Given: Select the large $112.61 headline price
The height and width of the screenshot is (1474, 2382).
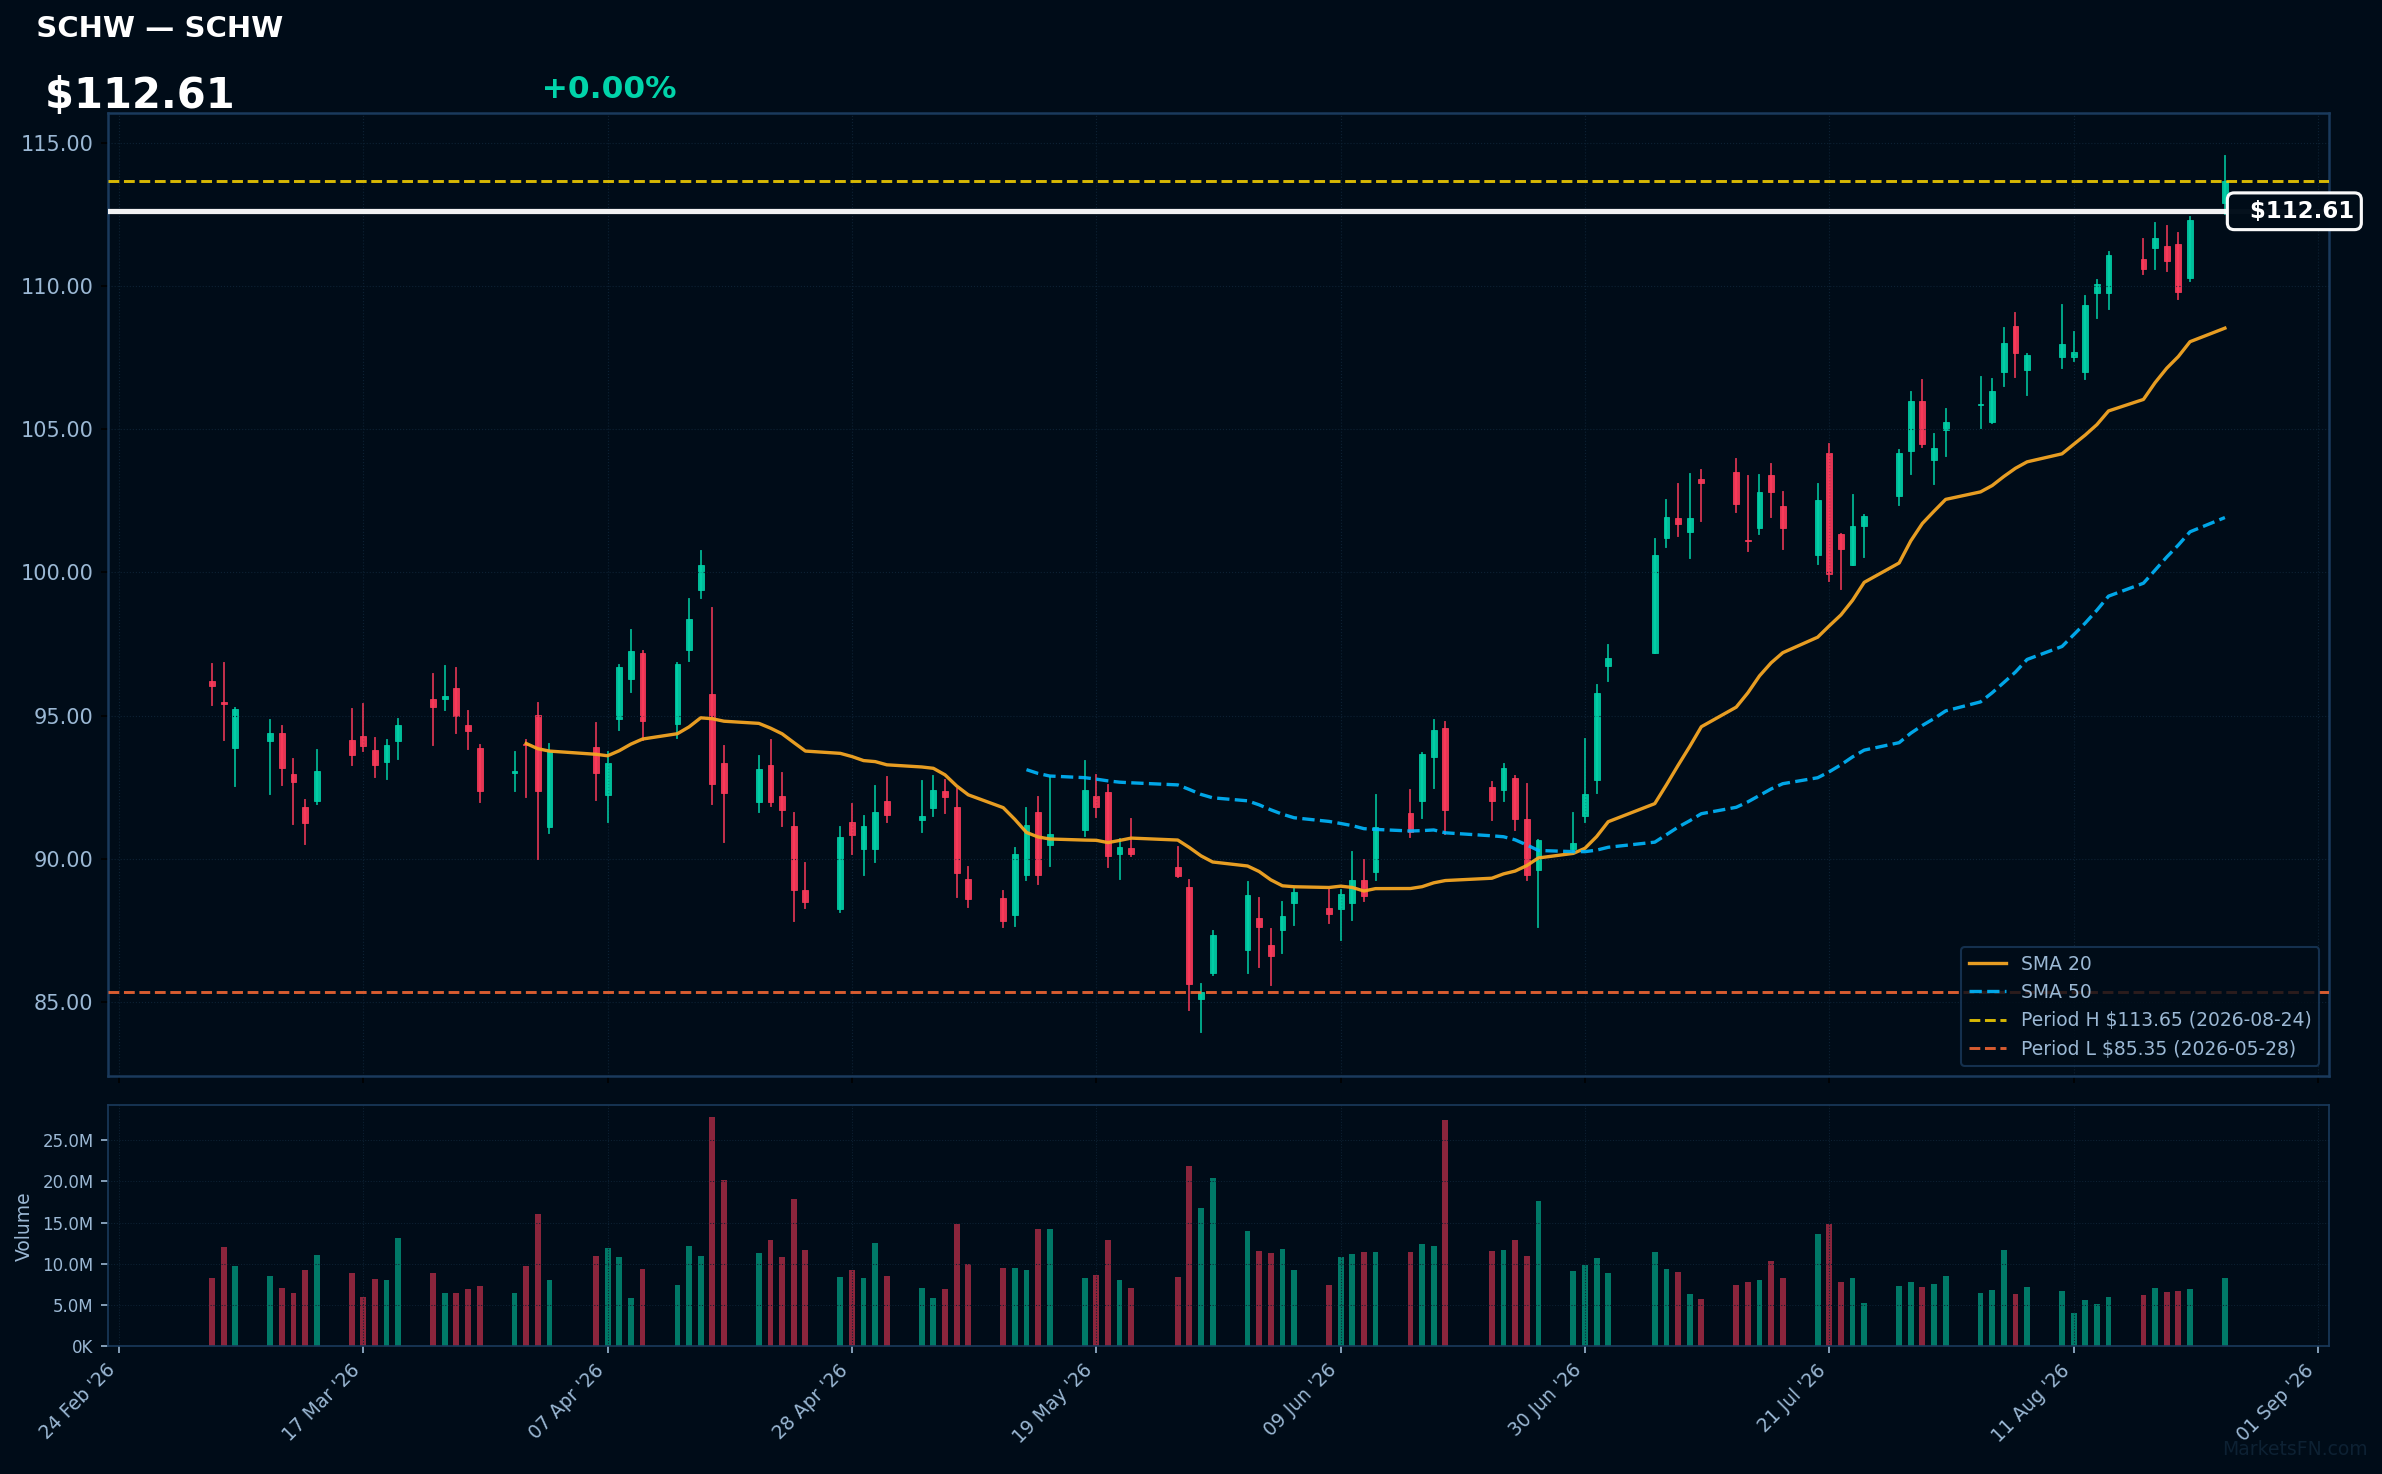Looking at the screenshot, I should 140,94.
